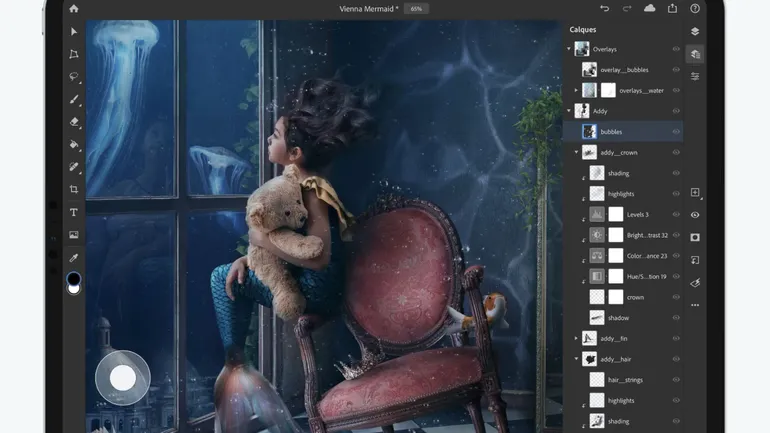Hide the bubbles layer

click(676, 132)
